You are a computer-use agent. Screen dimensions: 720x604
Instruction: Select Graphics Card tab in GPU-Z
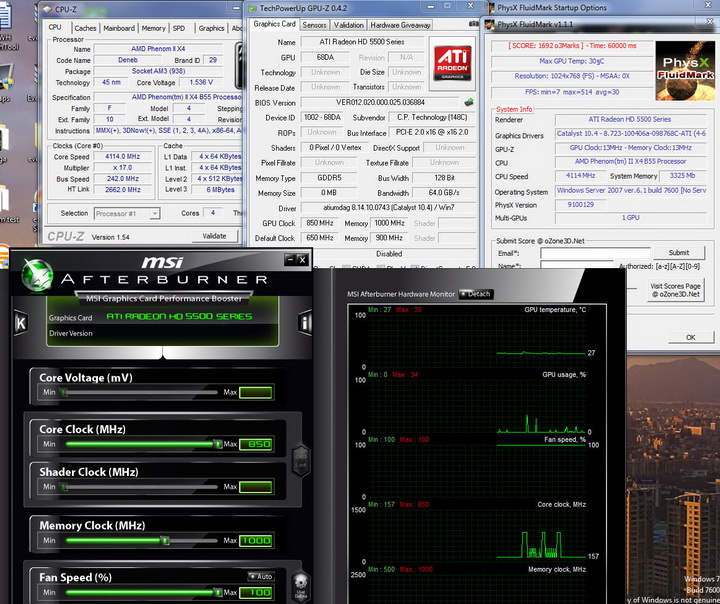[274, 24]
